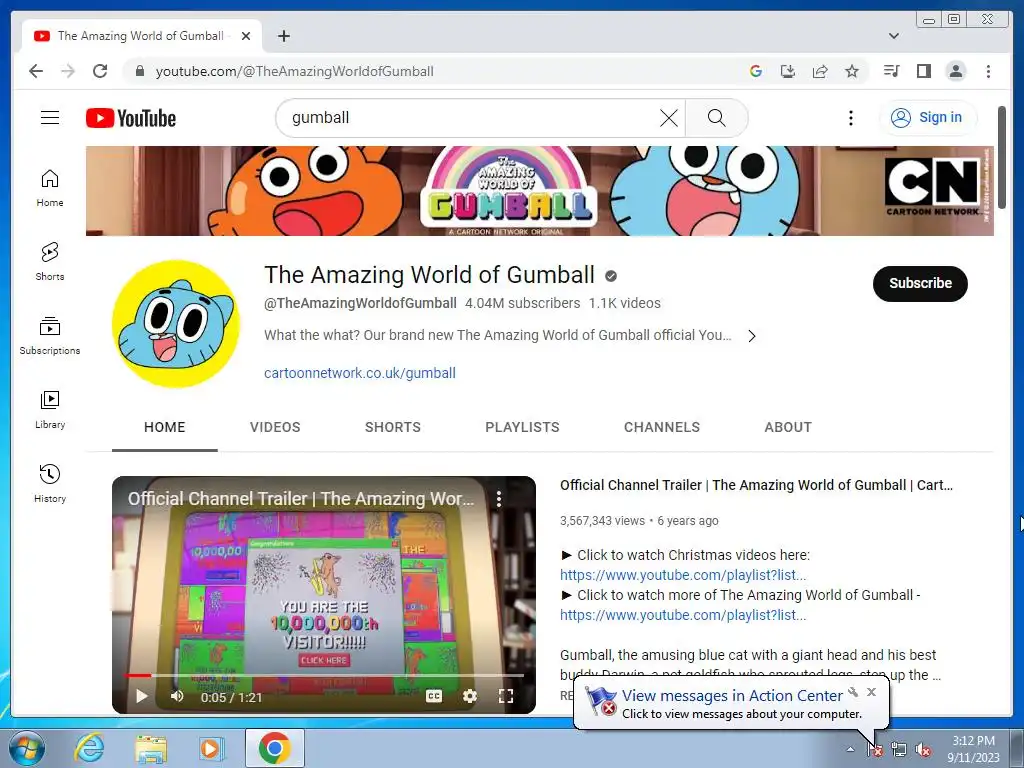Enter fullscreen on trailer video
The width and height of the screenshot is (1024, 768).
[x=505, y=696]
